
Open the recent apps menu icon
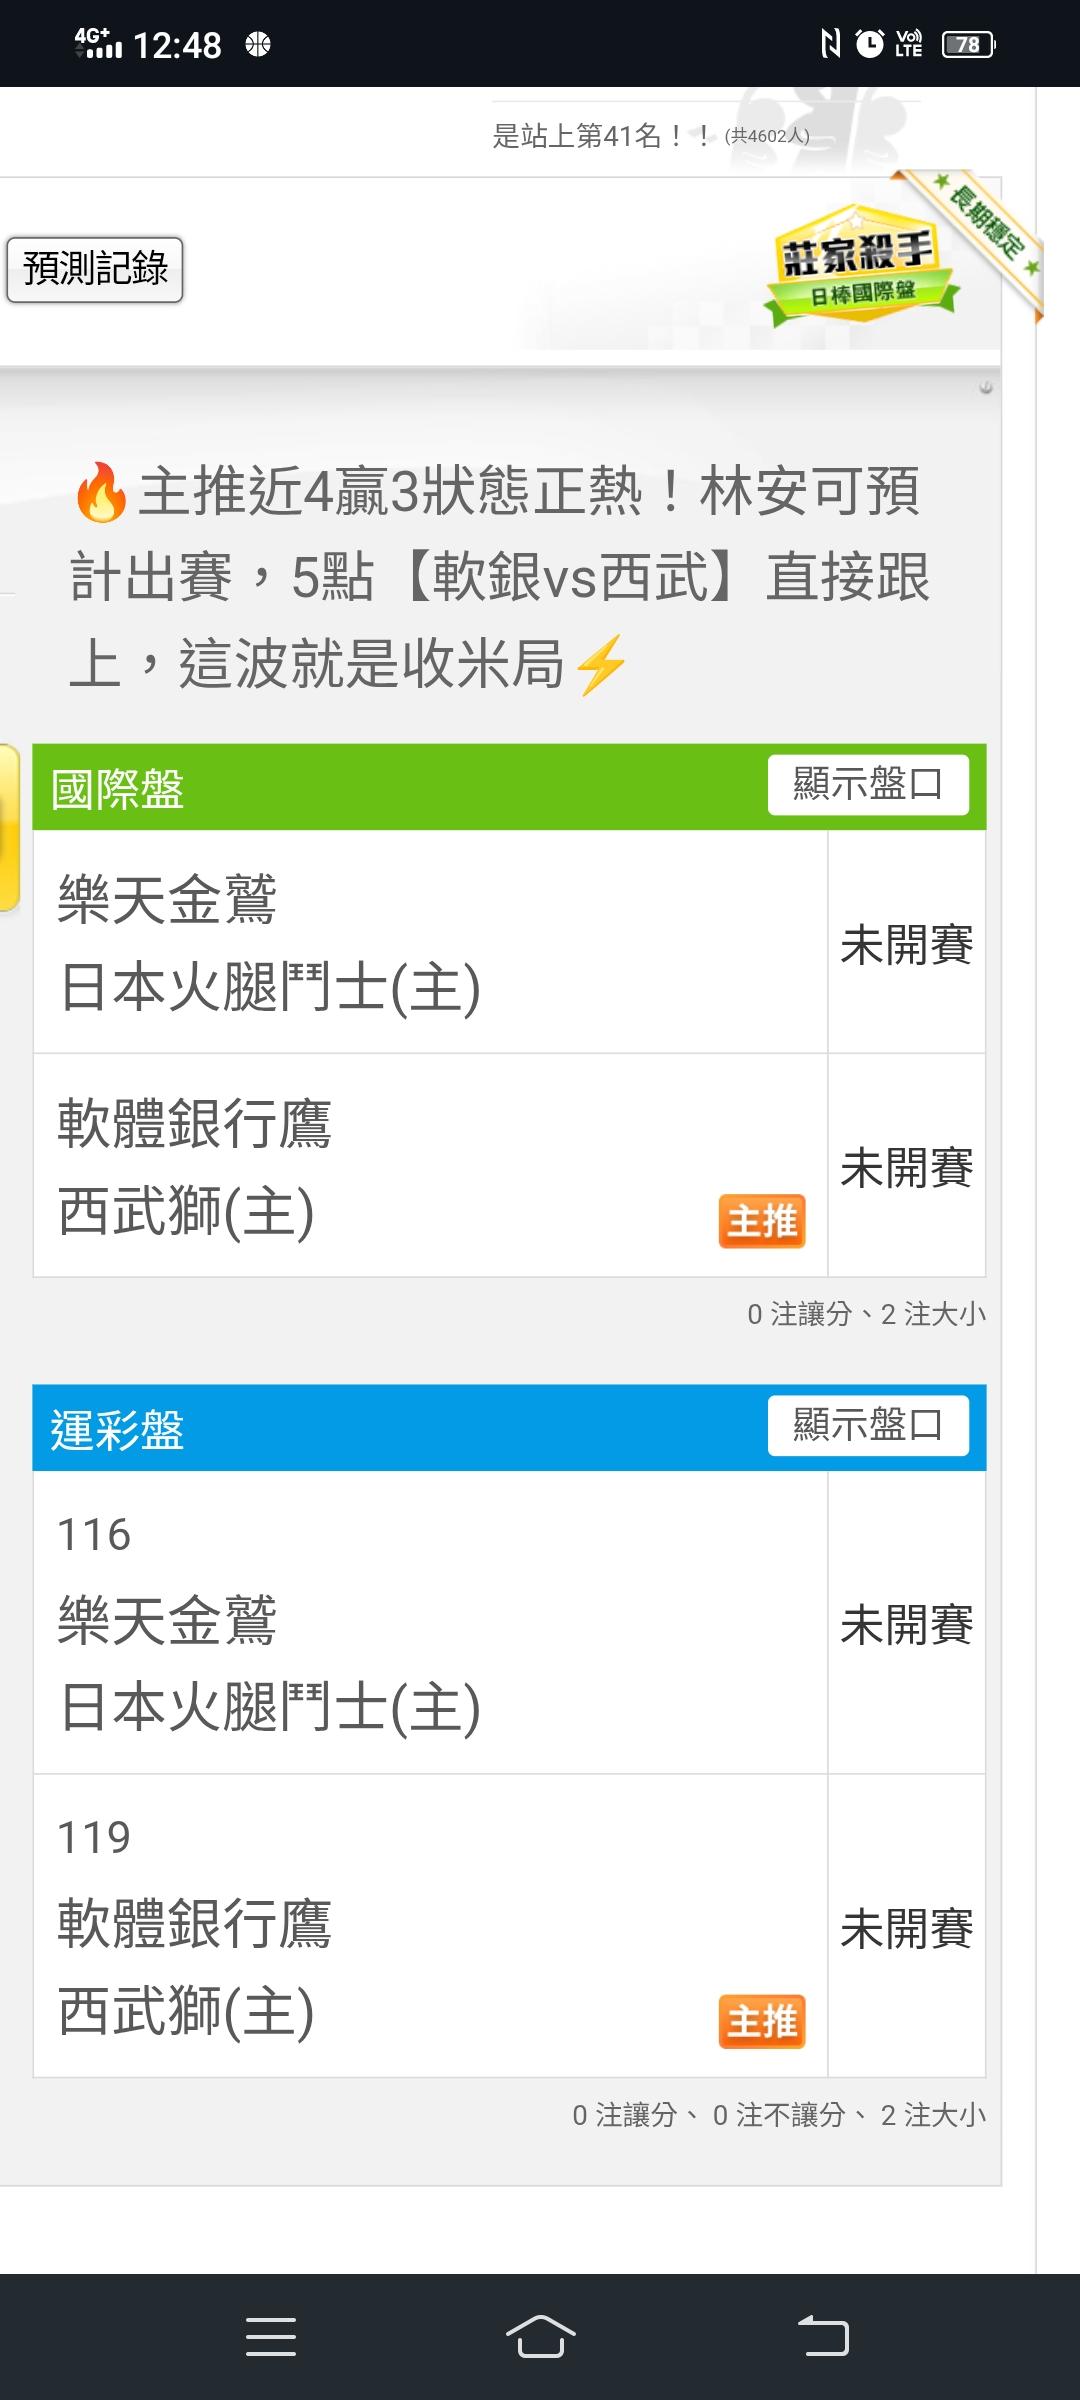271,2336
